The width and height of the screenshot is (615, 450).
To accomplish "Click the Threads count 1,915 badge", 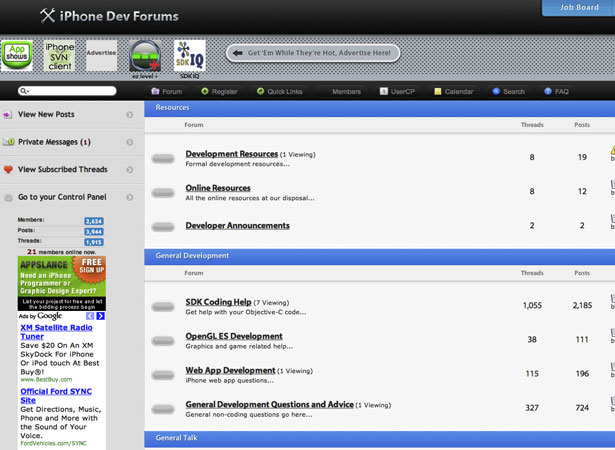I will coord(94,242).
